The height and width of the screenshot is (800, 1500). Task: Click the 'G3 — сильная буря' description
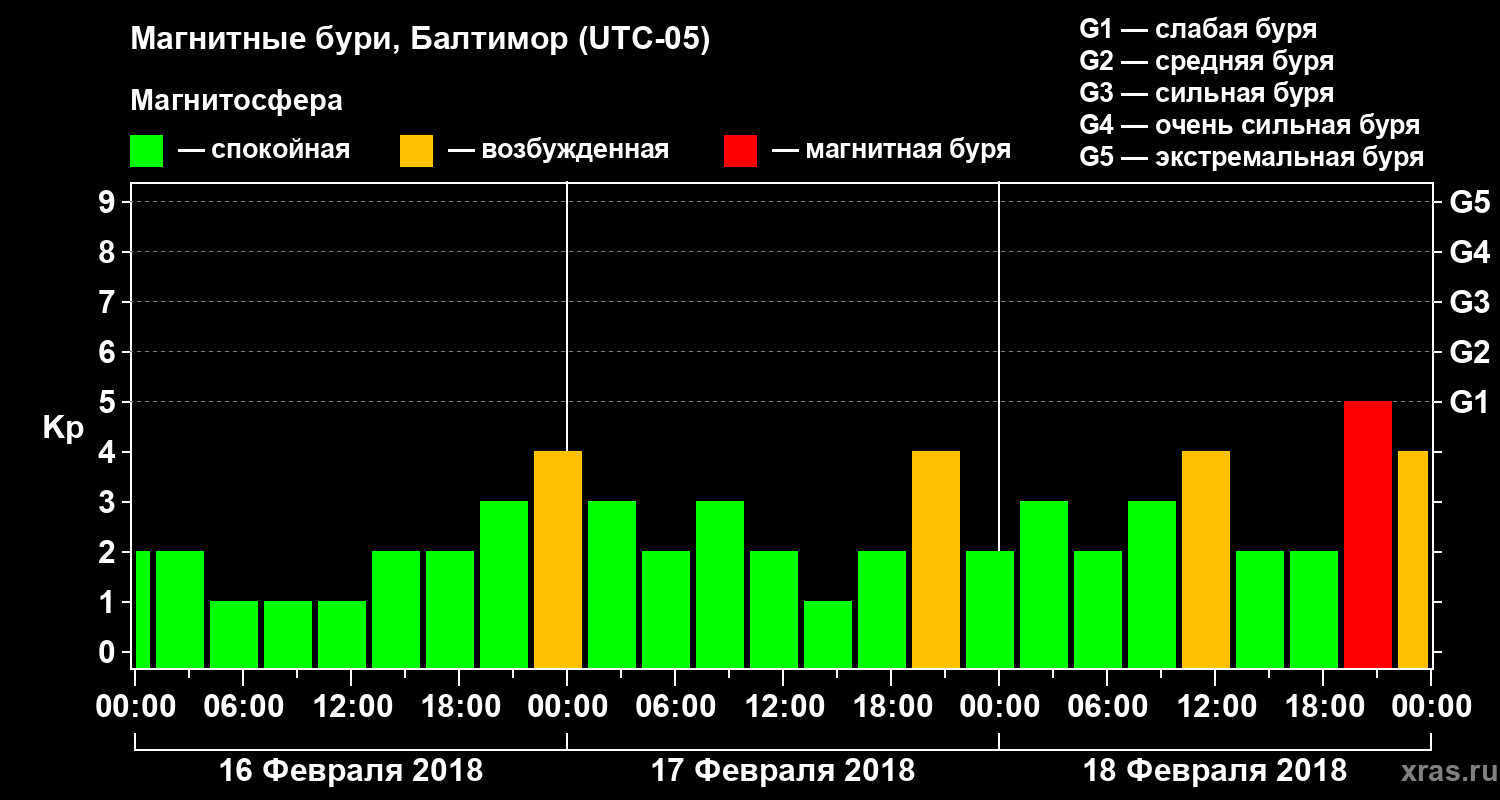click(x=1206, y=93)
